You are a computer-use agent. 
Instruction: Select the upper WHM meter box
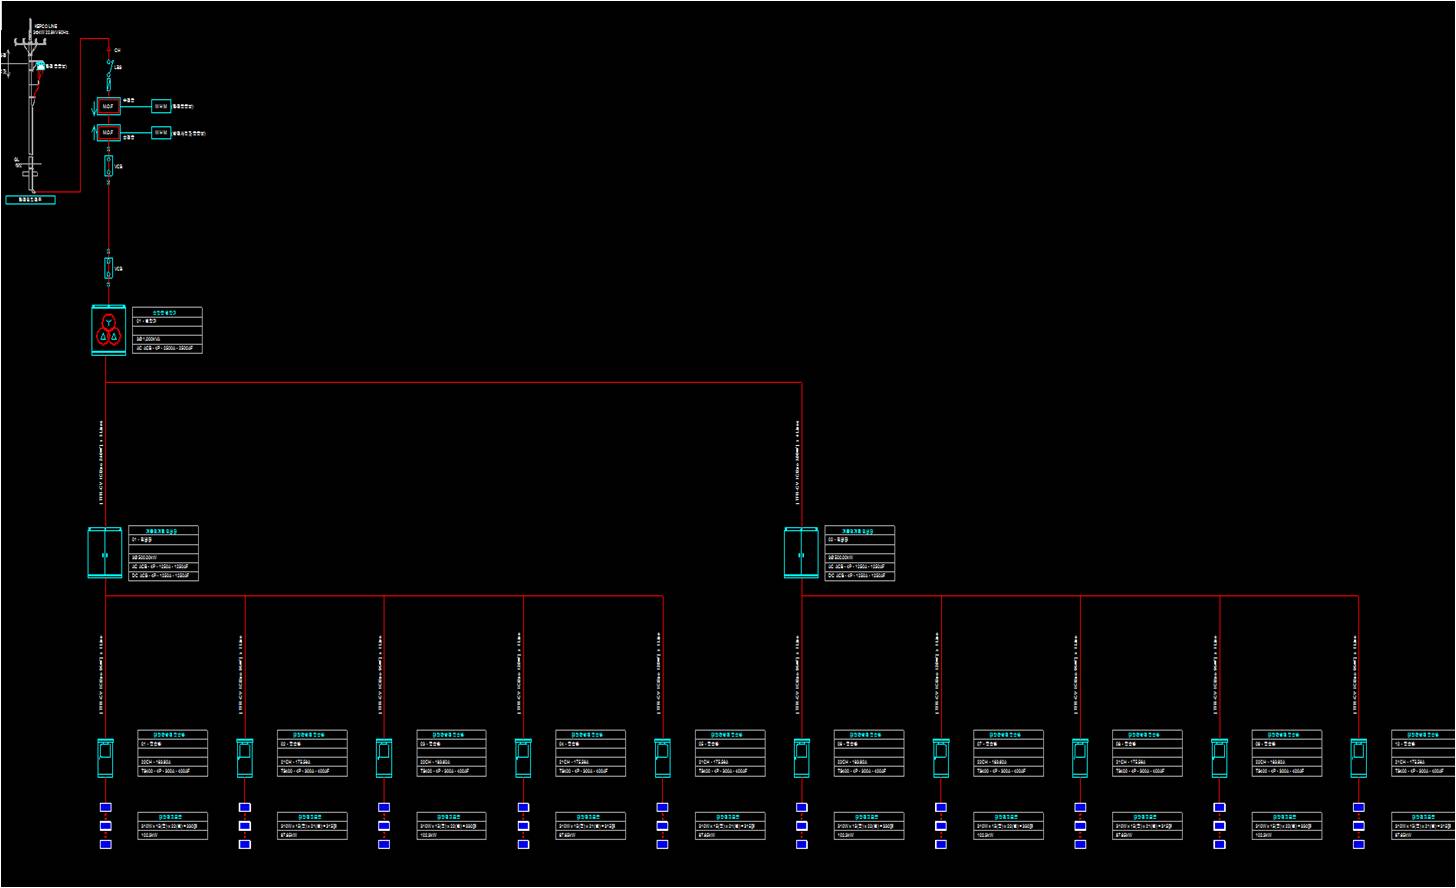[161, 105]
